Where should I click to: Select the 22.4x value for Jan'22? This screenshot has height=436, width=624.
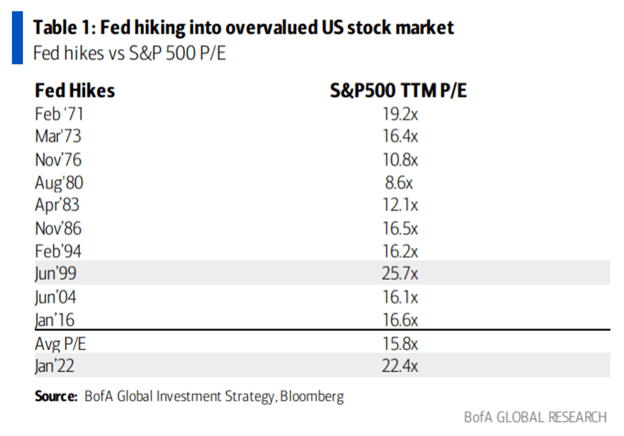399,364
